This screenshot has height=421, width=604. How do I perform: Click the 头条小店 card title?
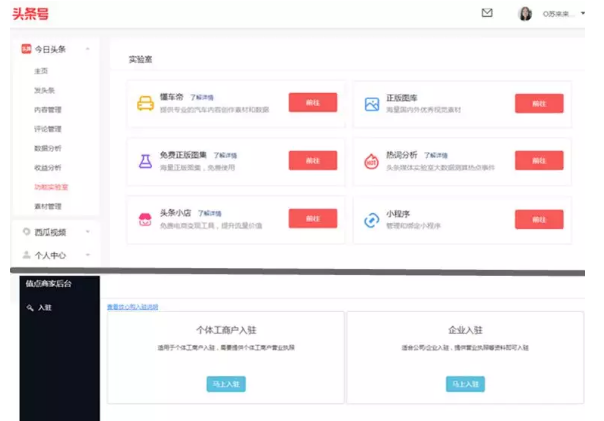point(176,213)
